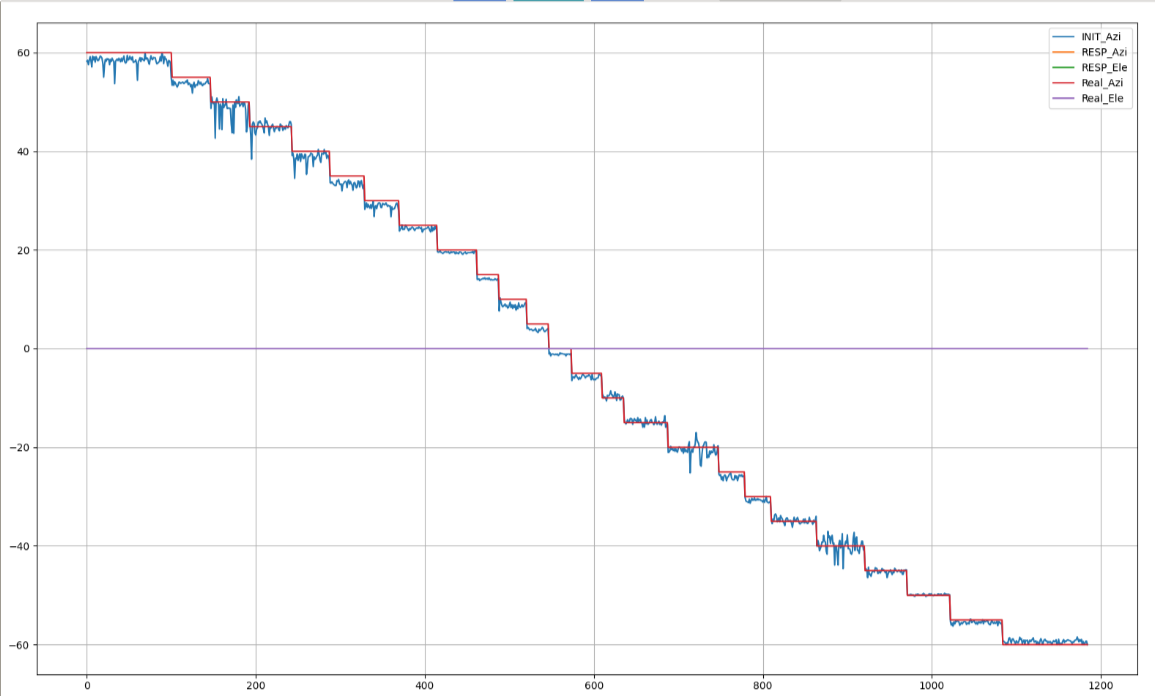This screenshot has height=696, width=1155.
Task: Click the x-axis tick label 200
Action: coord(256,686)
